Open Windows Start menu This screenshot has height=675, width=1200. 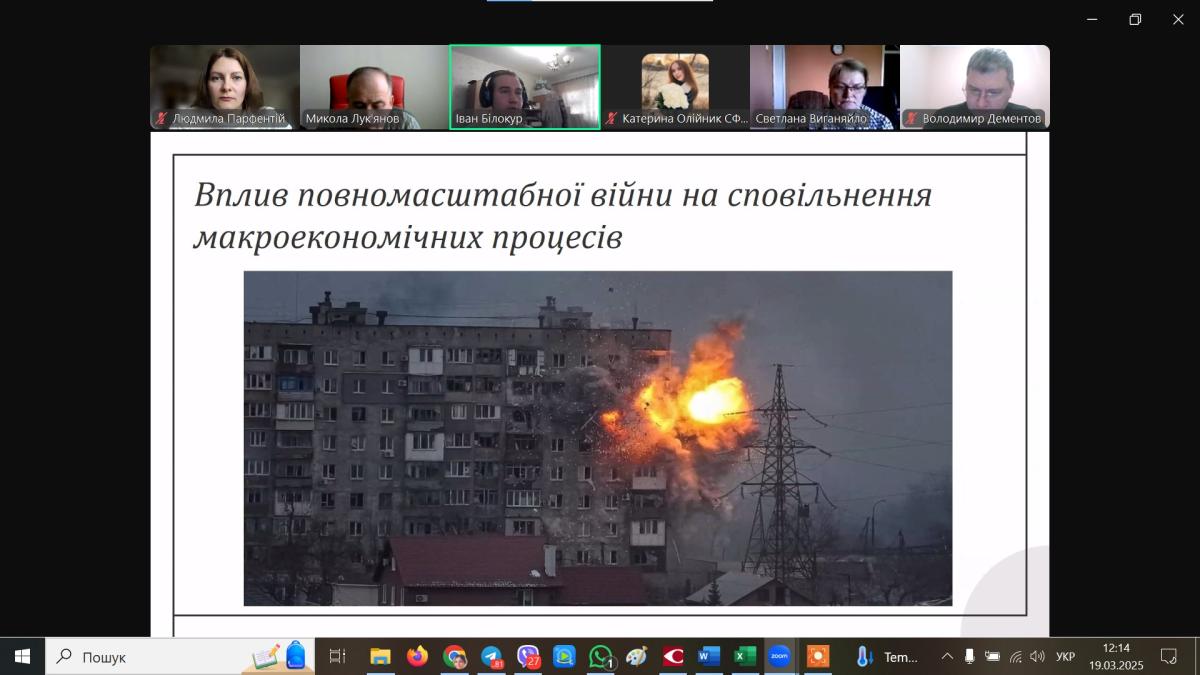[x=22, y=657]
